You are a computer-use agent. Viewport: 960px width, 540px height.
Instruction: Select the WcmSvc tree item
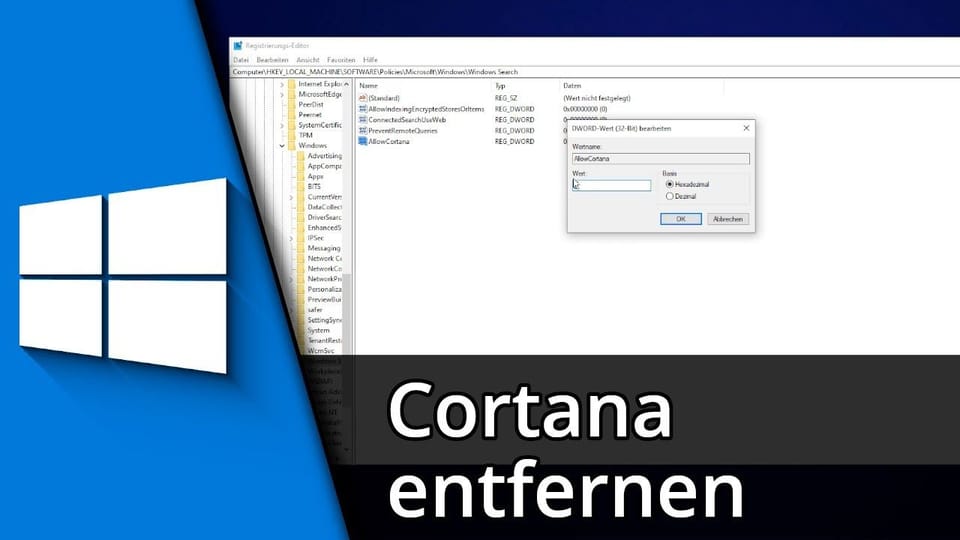point(321,351)
